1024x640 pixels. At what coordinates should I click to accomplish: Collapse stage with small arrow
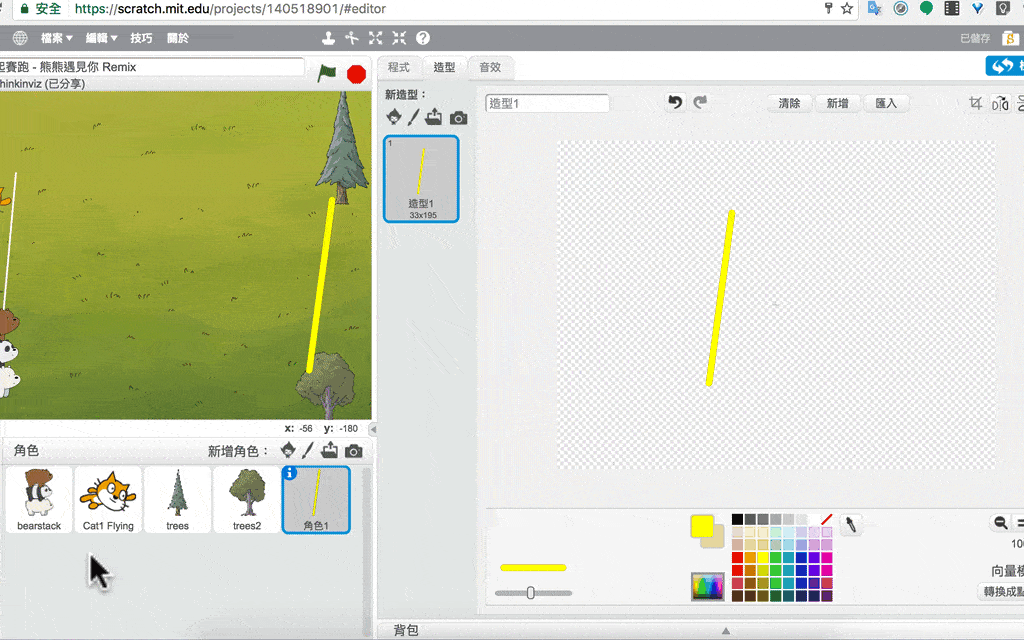pyautogui.click(x=373, y=429)
